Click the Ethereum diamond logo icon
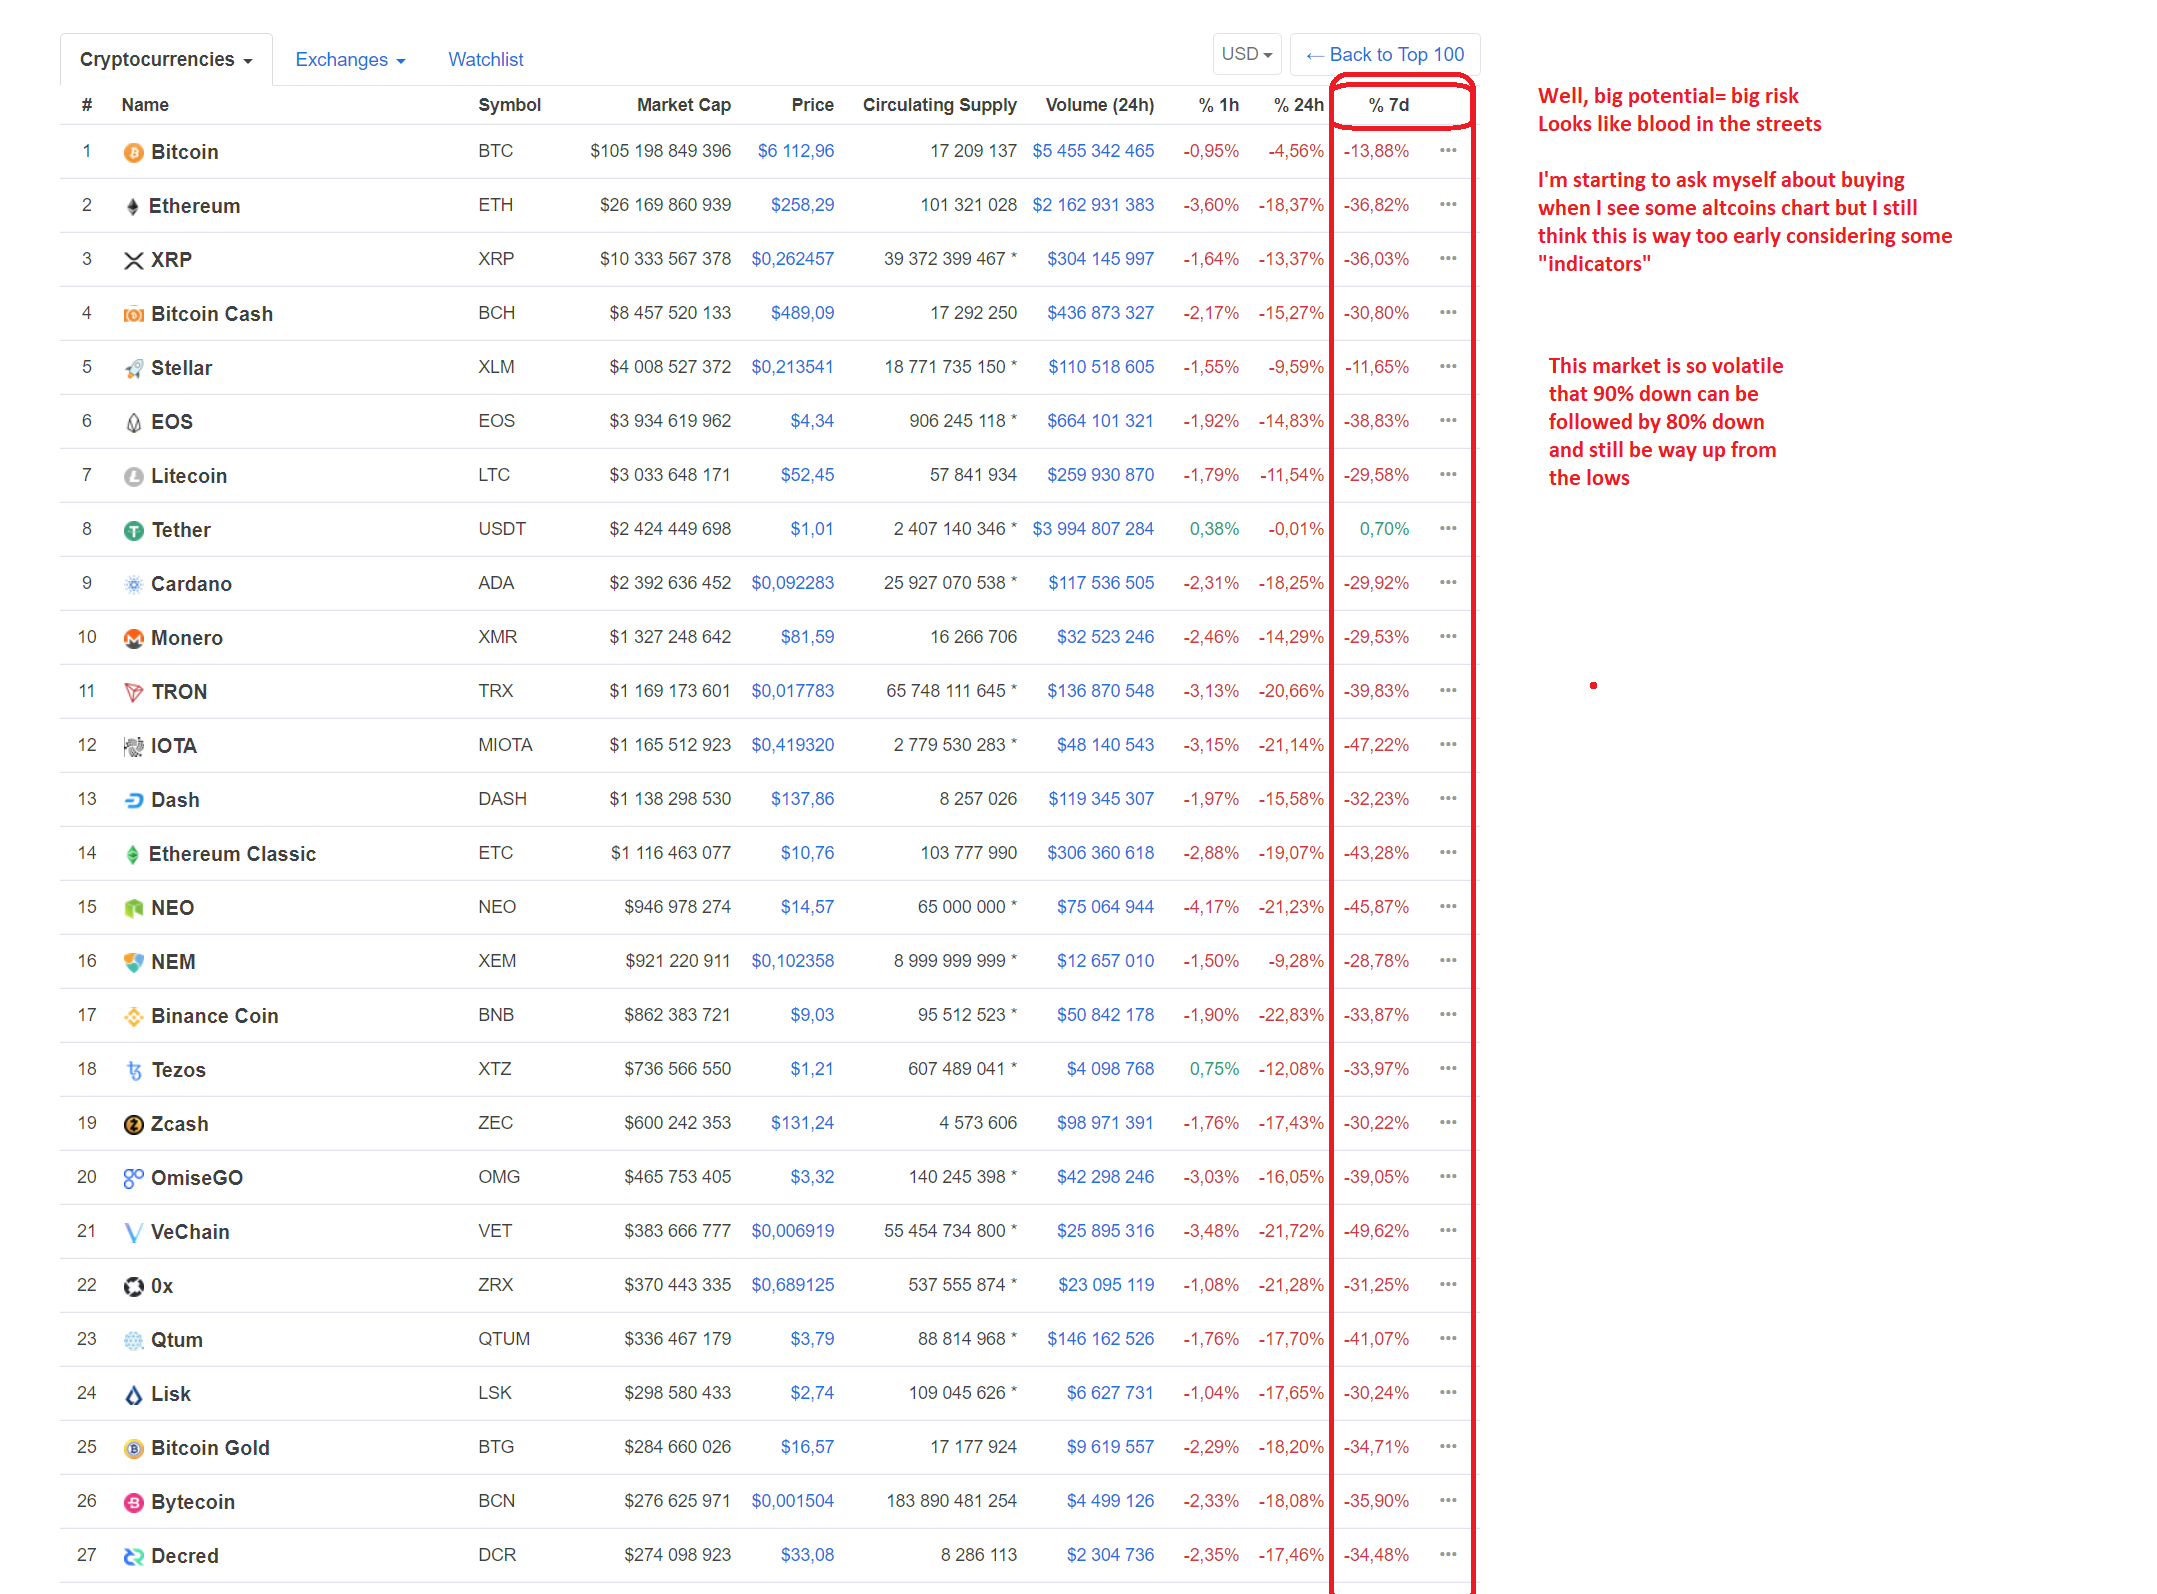2157x1594 pixels. pyautogui.click(x=132, y=206)
